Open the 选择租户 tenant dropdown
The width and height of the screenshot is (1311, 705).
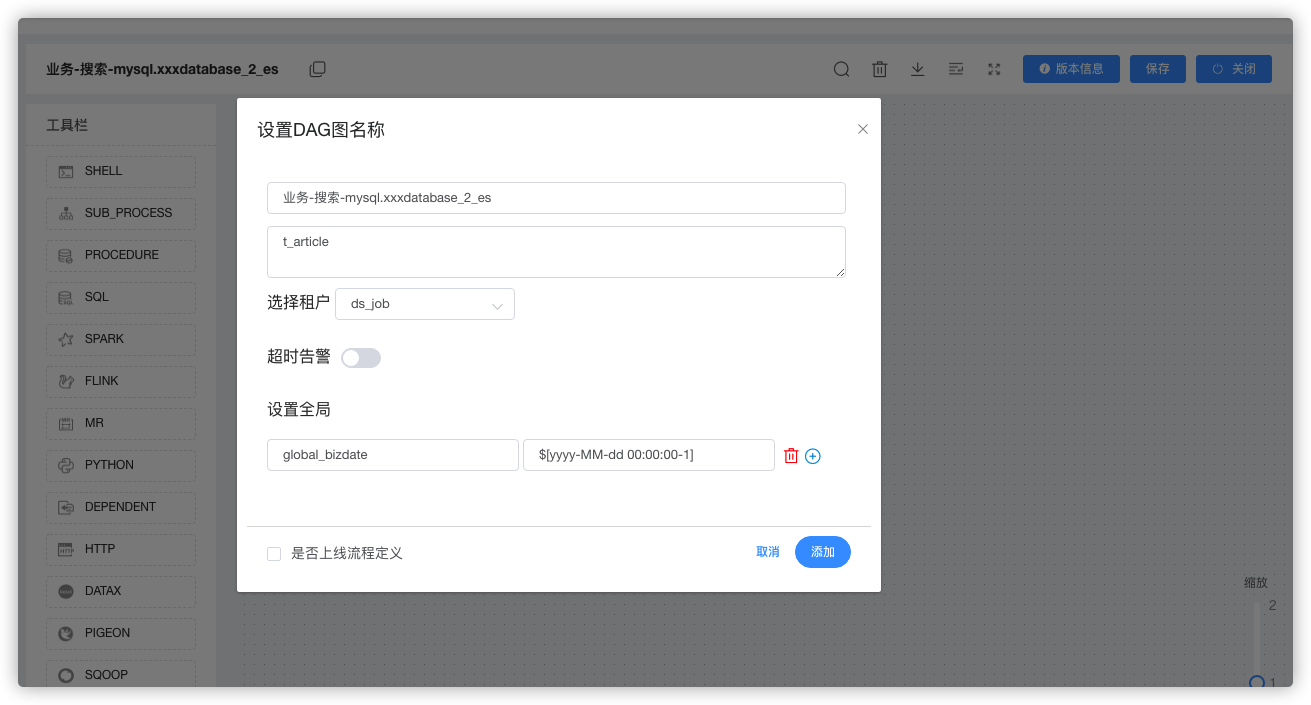[x=424, y=303]
